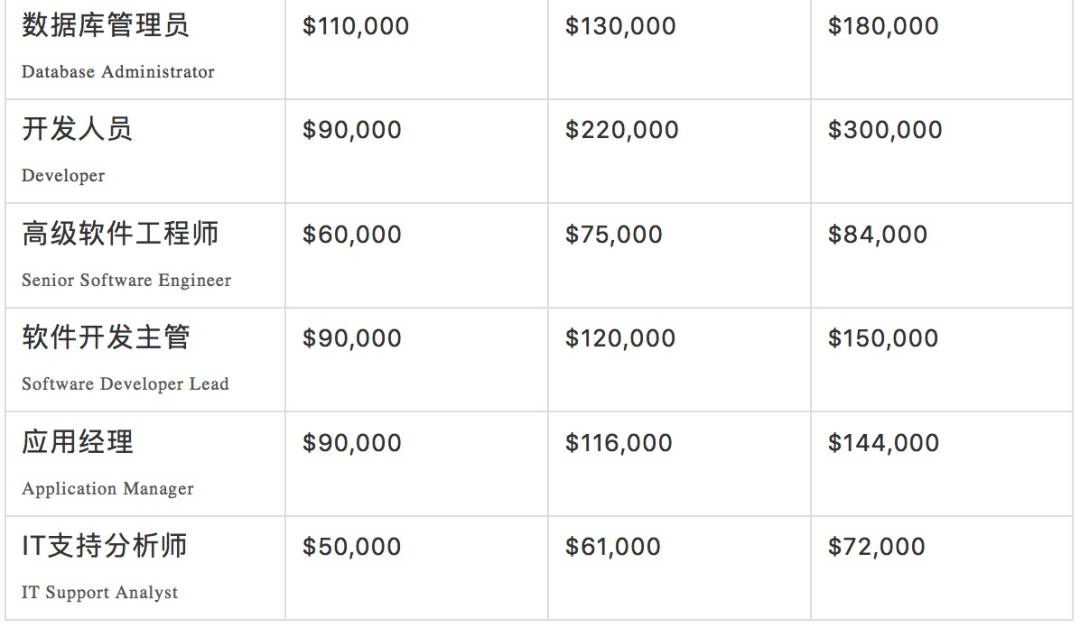Click the $120,000 salary cell
This screenshot has height=628, width=1080.
coord(620,338)
